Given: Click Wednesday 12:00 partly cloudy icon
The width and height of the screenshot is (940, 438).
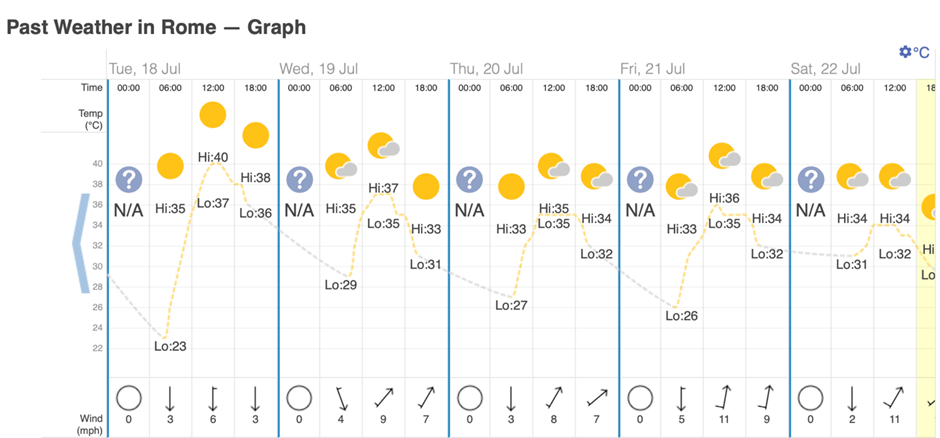Looking at the screenshot, I should click(383, 146).
